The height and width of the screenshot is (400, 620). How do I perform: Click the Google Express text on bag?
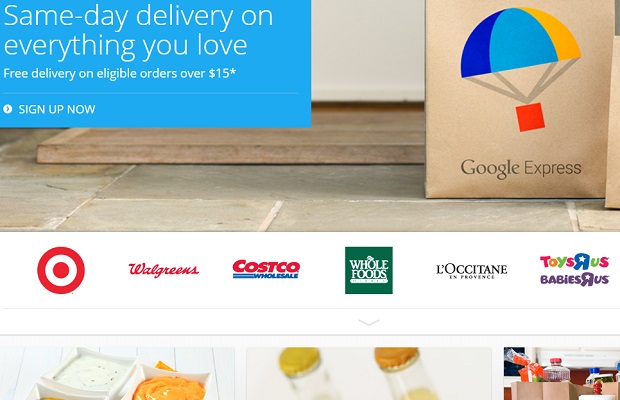point(521,169)
